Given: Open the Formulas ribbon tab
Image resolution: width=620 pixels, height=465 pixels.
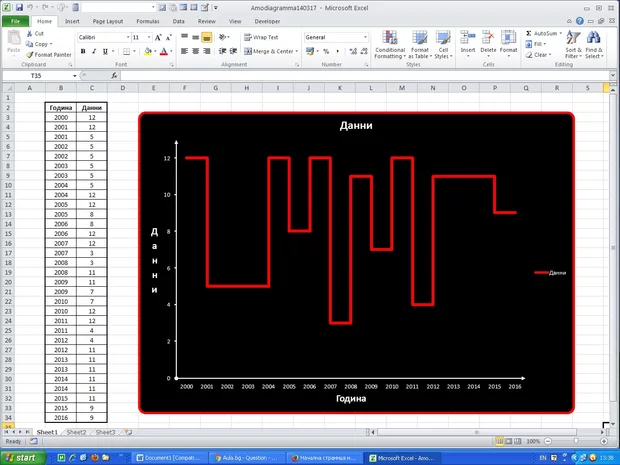Looking at the screenshot, I should coord(146,20).
